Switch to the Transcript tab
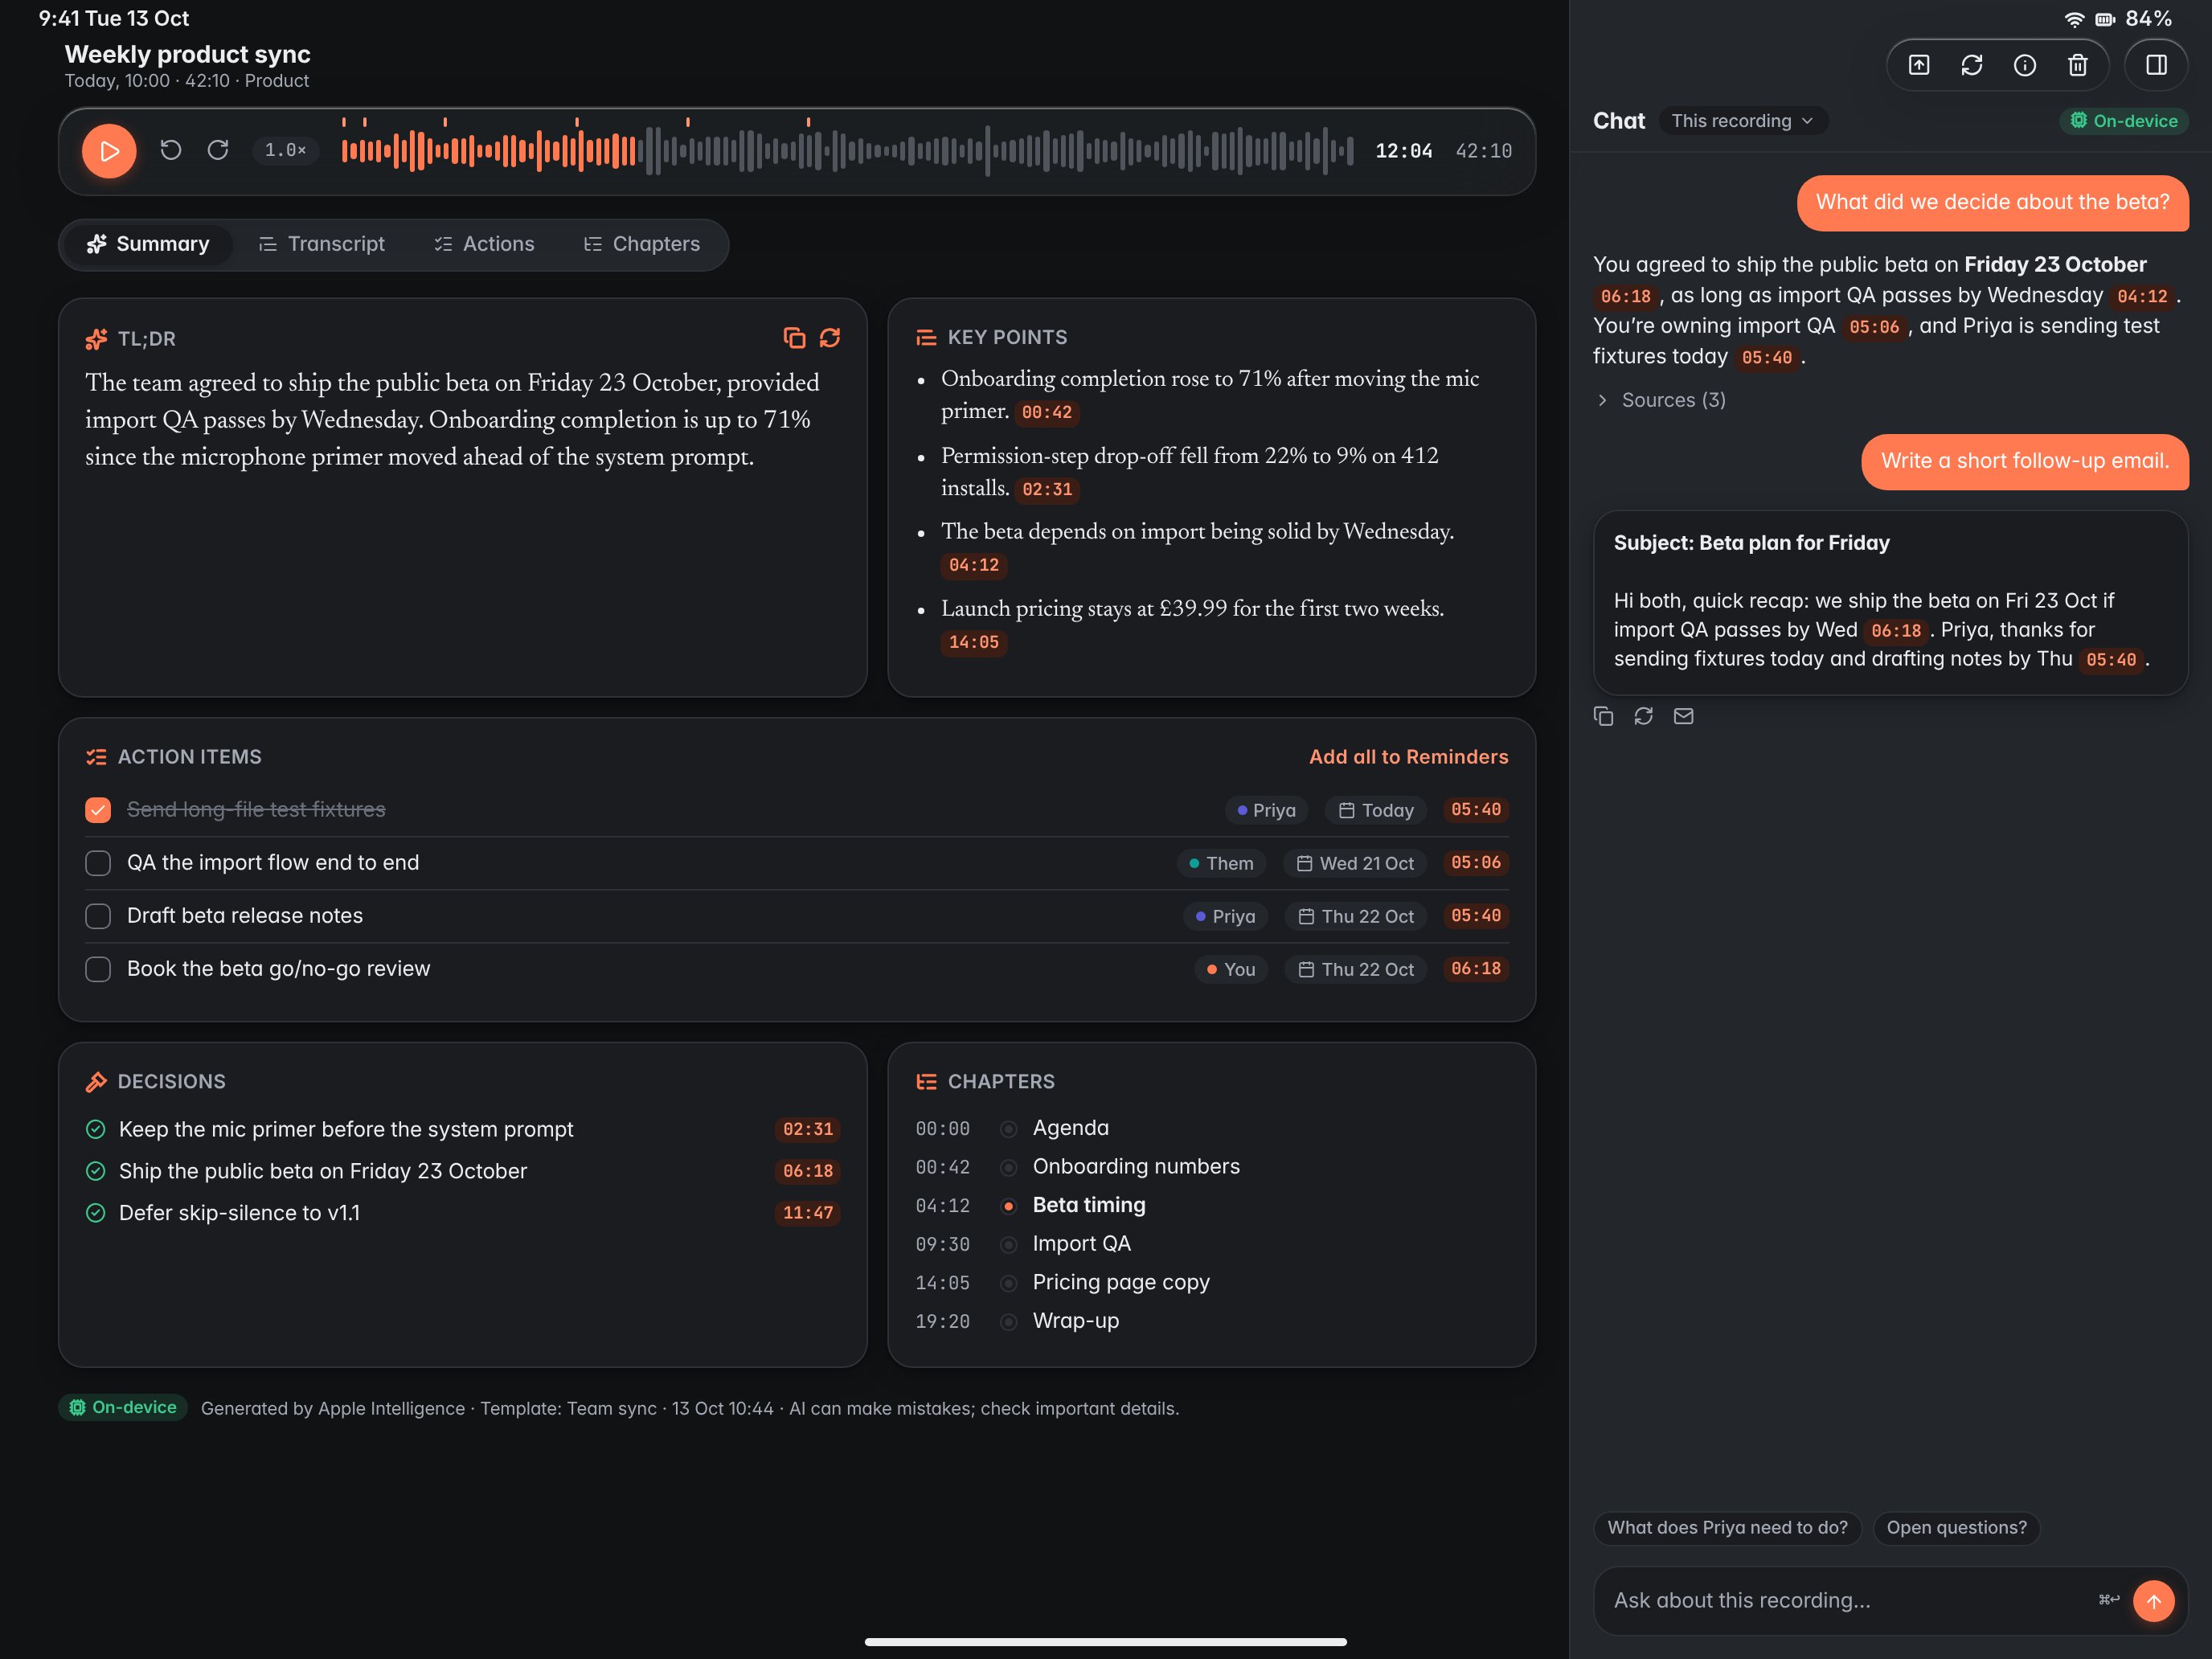The width and height of the screenshot is (2212, 1659). click(322, 244)
